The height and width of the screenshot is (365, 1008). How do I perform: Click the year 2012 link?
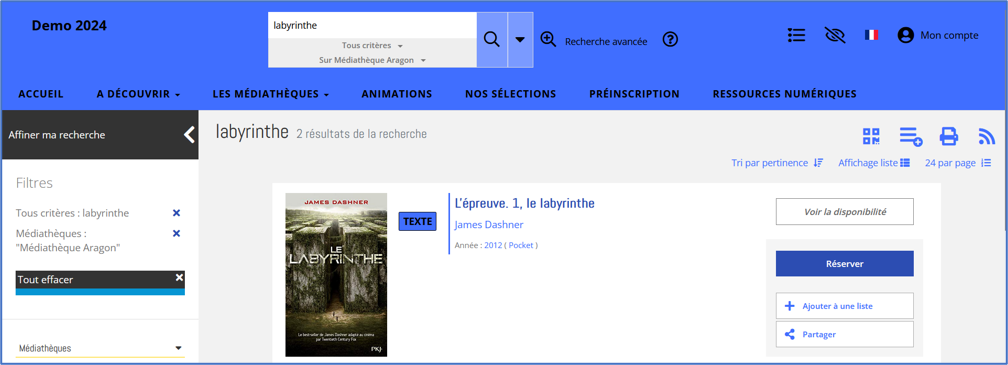pos(493,245)
